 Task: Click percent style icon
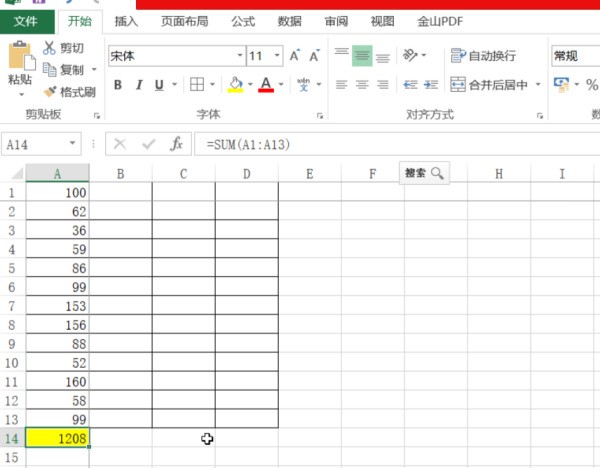(x=592, y=85)
